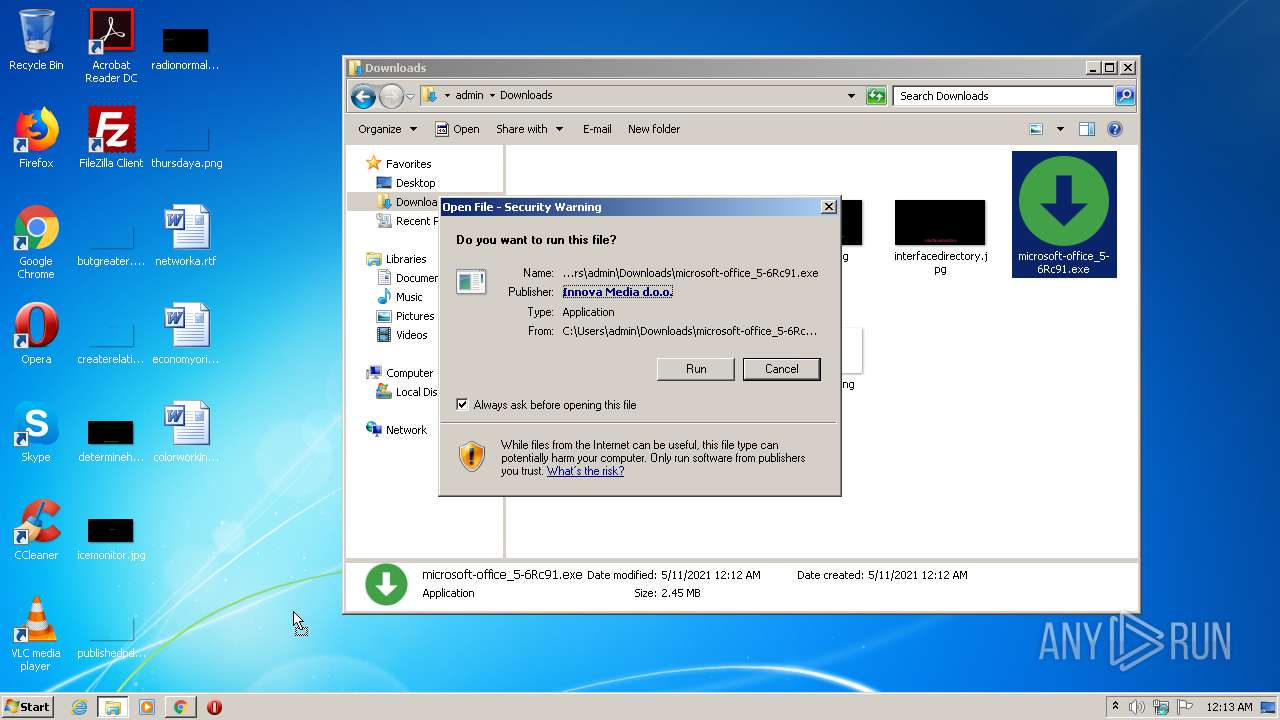Click E-mail in the Explorer toolbar
This screenshot has width=1280, height=720.
click(x=597, y=129)
